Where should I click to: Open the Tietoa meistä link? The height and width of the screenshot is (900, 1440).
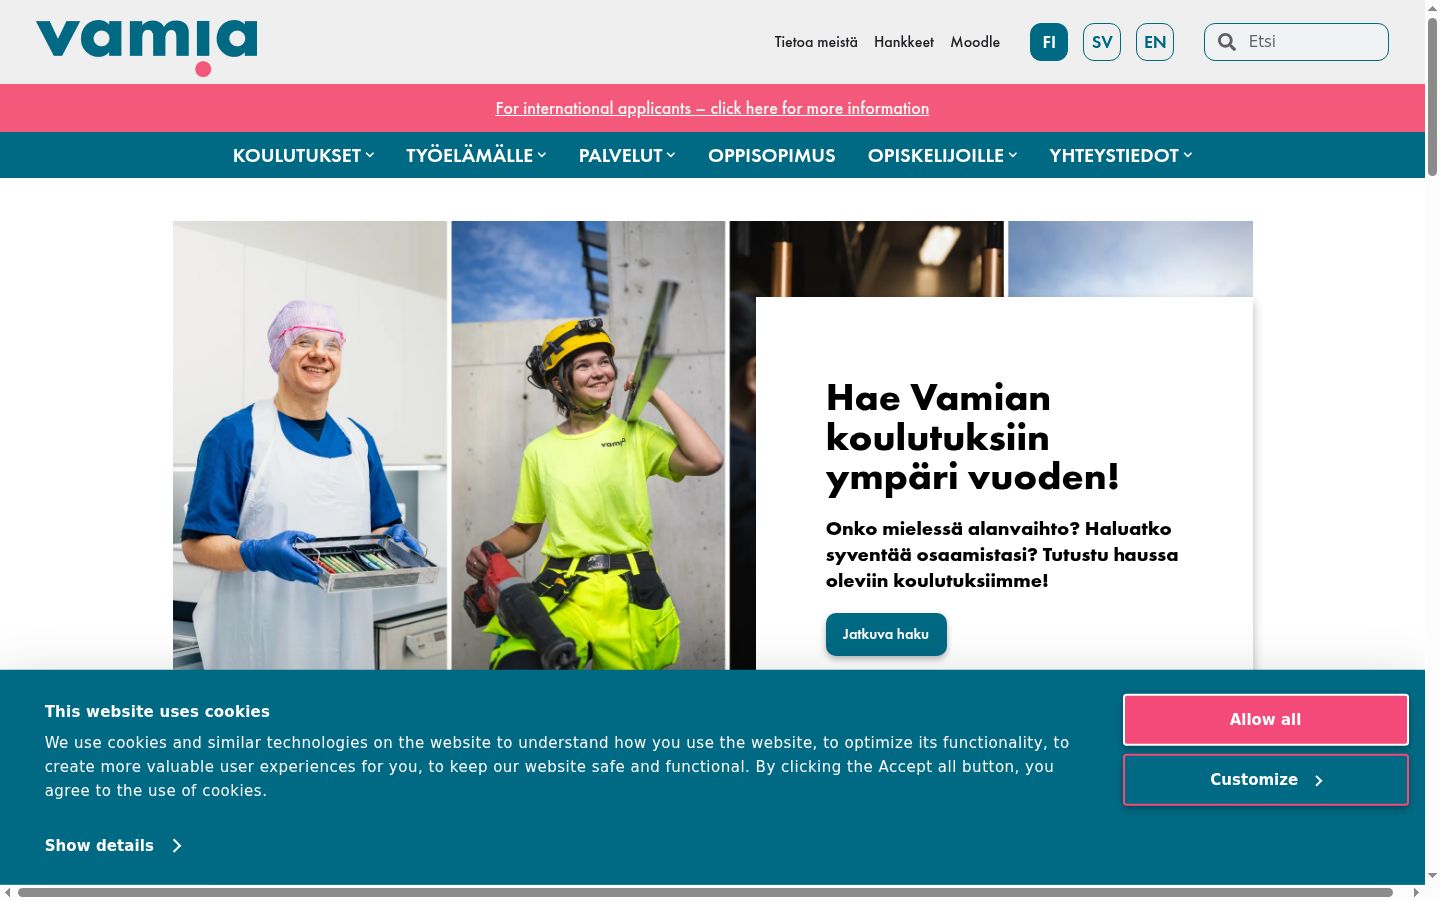[816, 42]
